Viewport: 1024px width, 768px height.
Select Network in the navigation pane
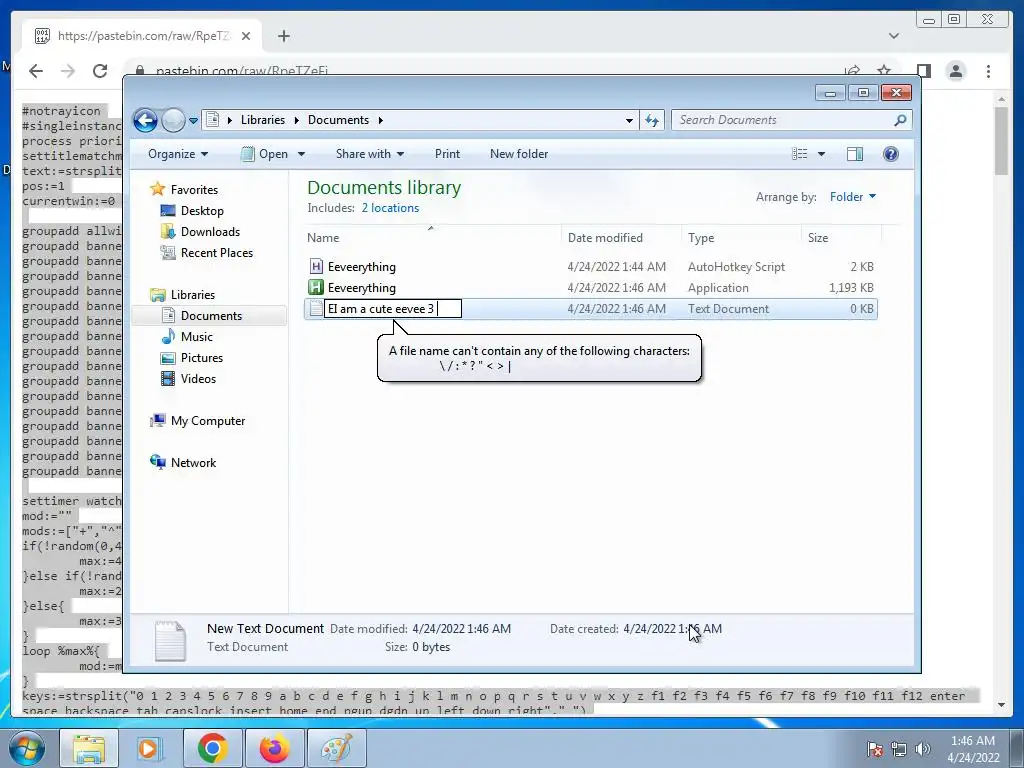click(x=184, y=462)
